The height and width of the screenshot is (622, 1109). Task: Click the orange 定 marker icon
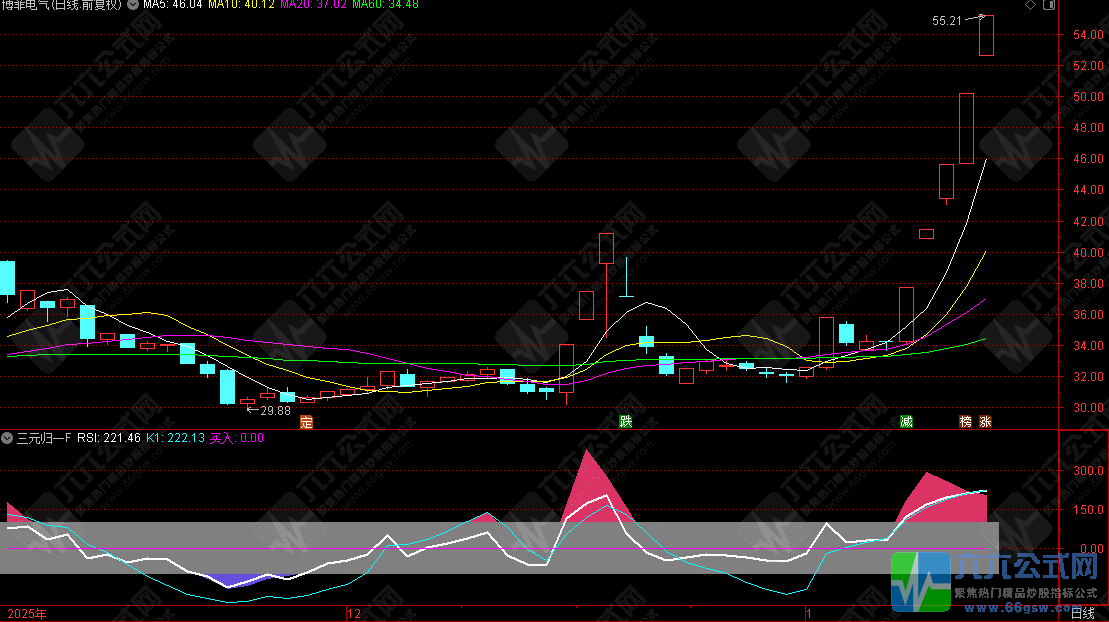click(x=307, y=422)
